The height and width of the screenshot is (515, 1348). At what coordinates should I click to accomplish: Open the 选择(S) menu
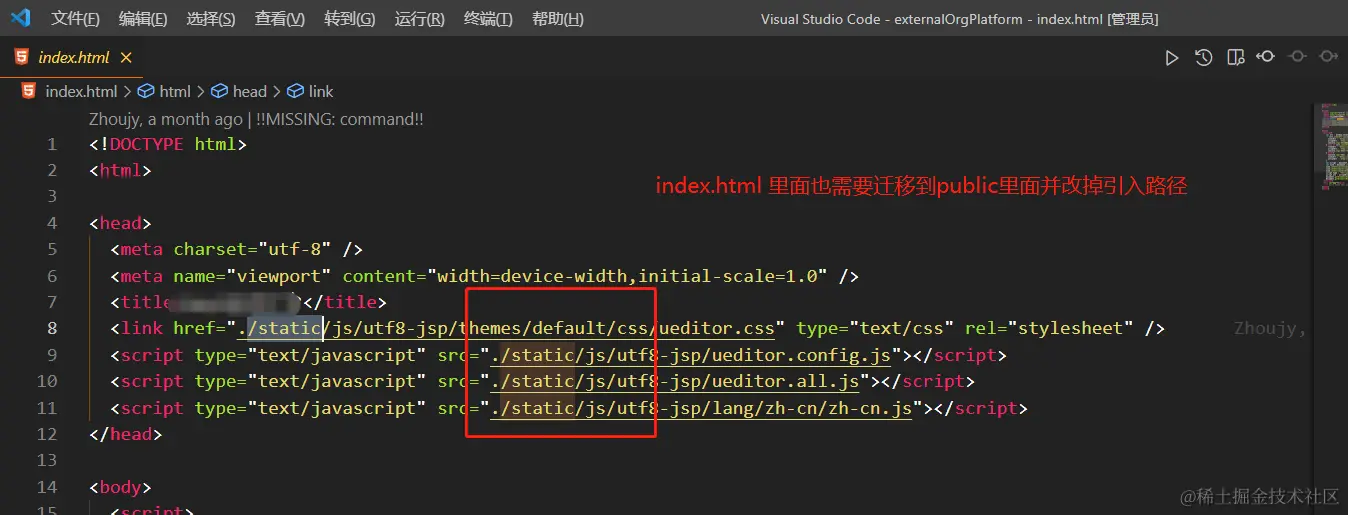coord(211,19)
